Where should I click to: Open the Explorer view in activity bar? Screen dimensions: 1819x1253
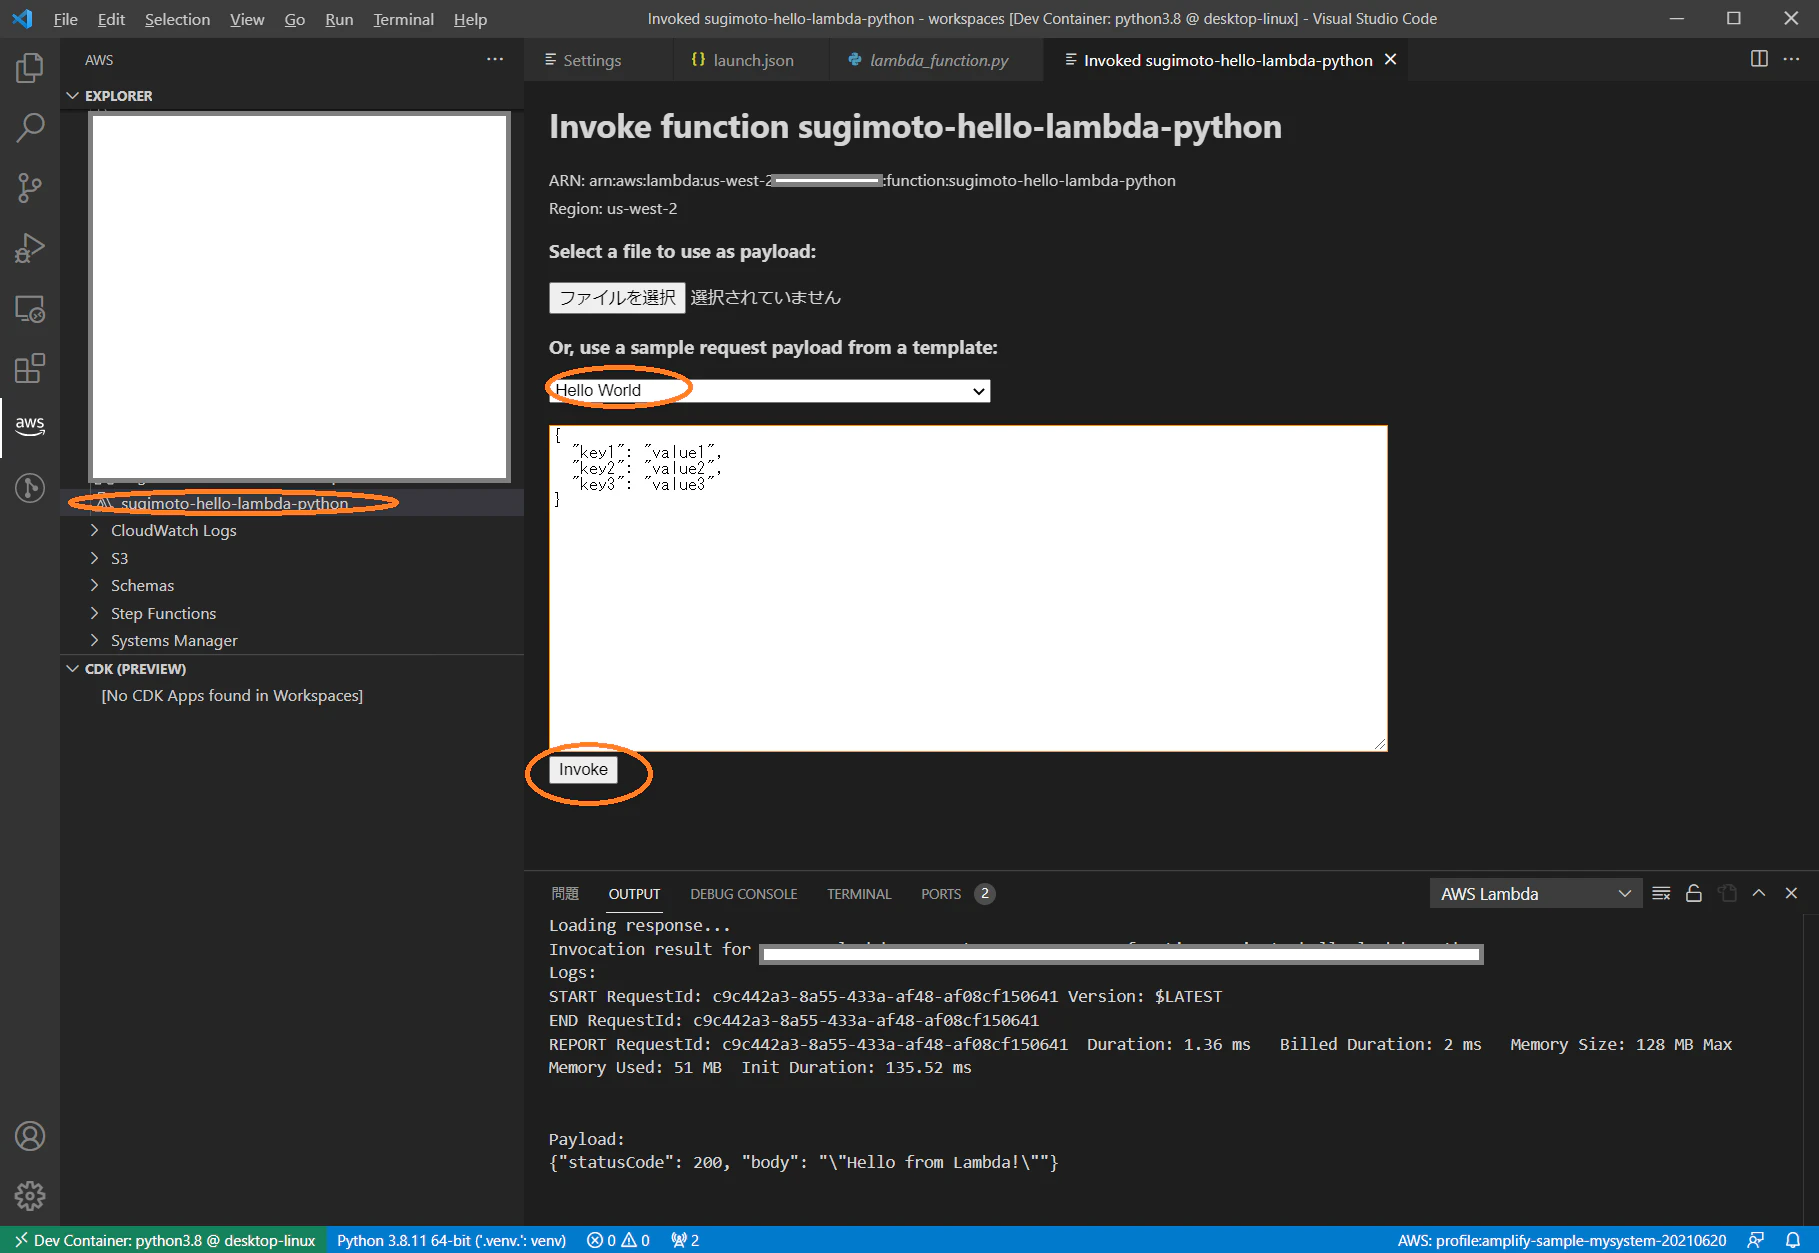coord(30,68)
